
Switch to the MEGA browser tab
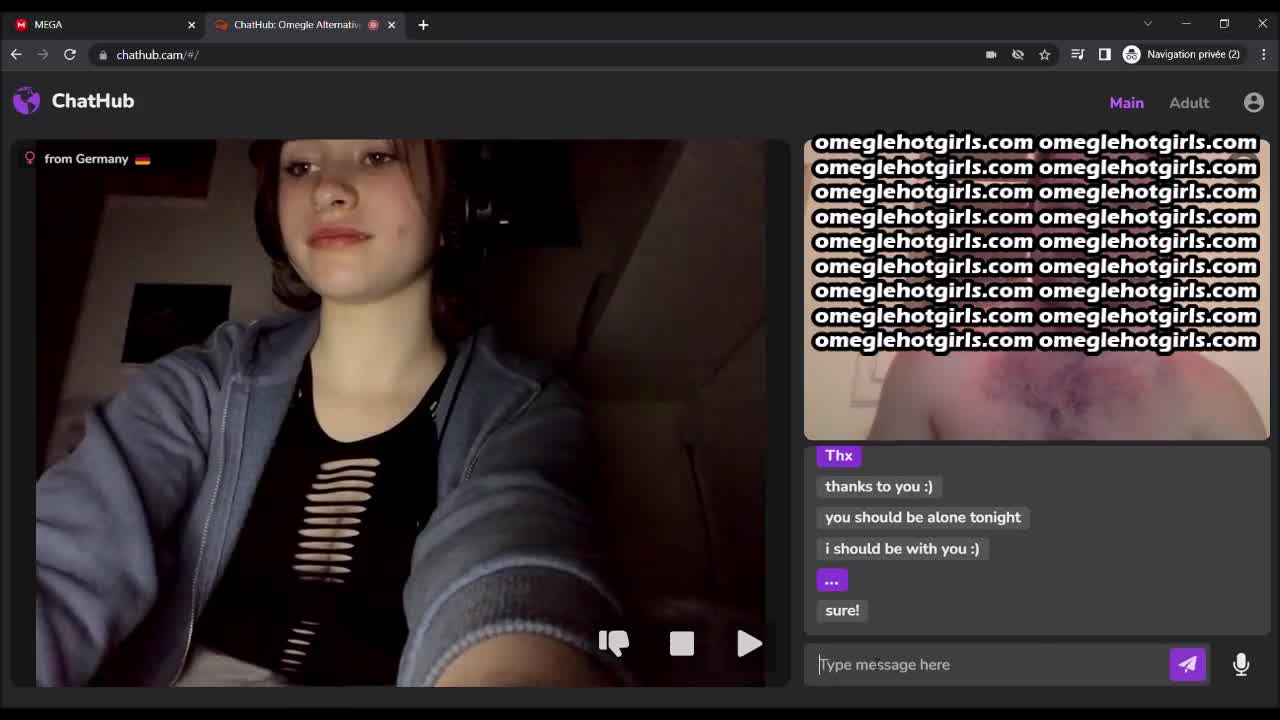(104, 24)
